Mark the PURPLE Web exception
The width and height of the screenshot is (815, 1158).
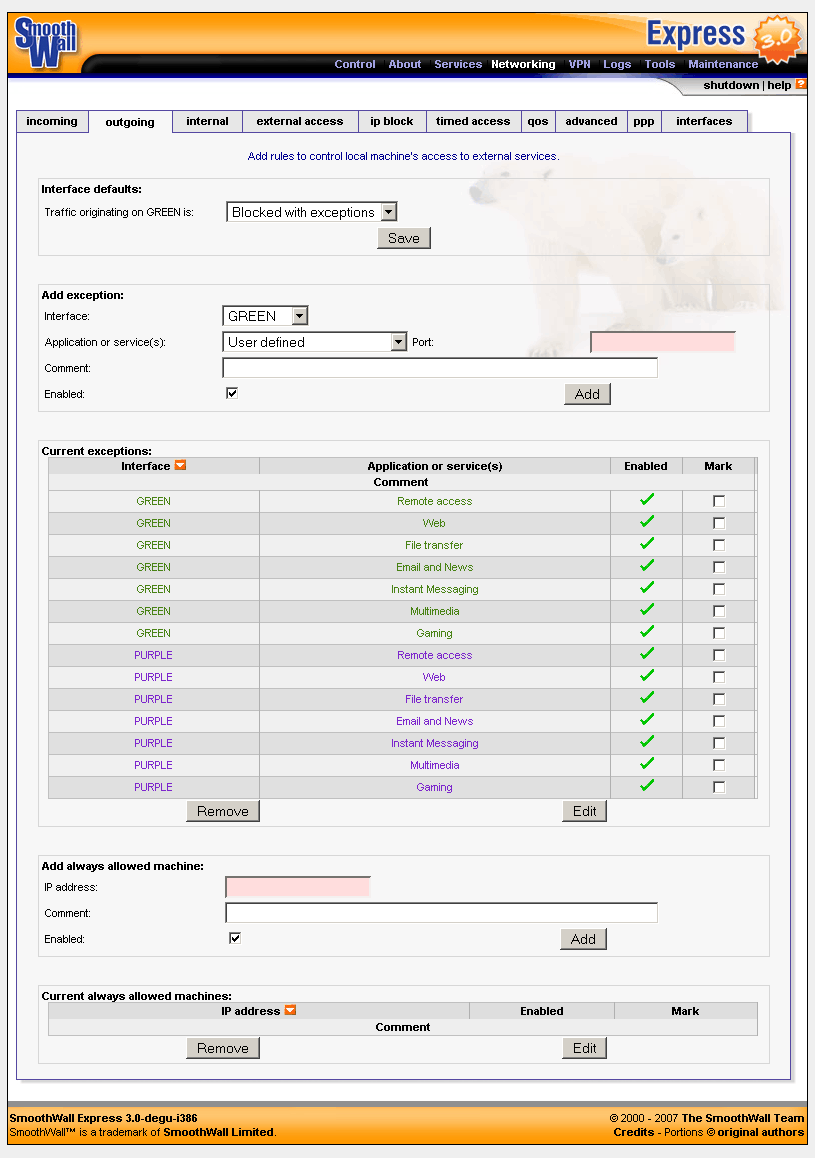(719, 677)
